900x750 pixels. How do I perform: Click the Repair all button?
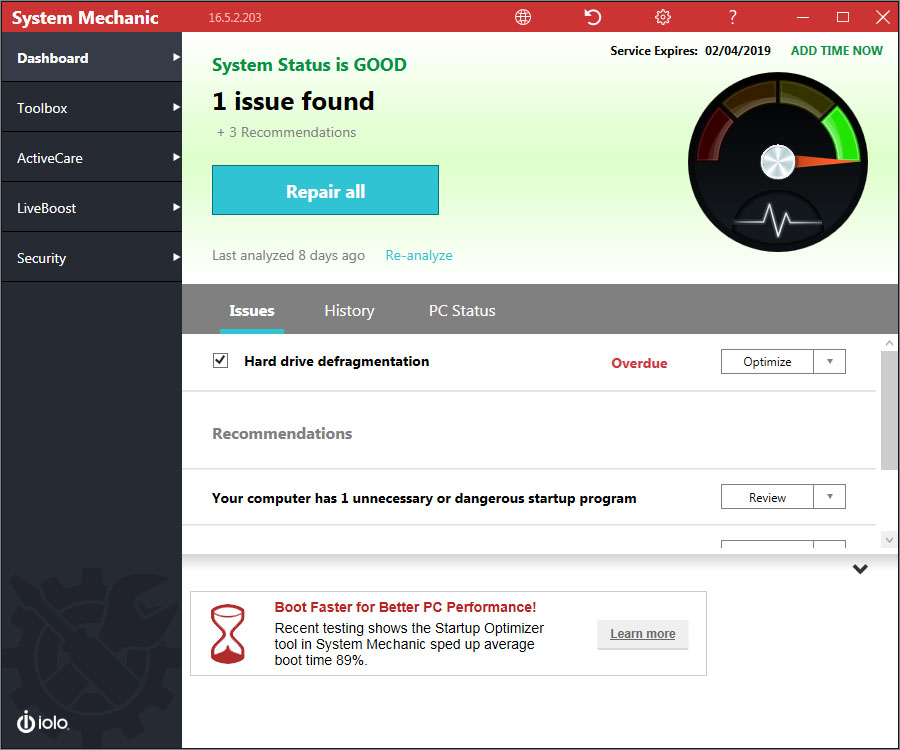coord(325,190)
